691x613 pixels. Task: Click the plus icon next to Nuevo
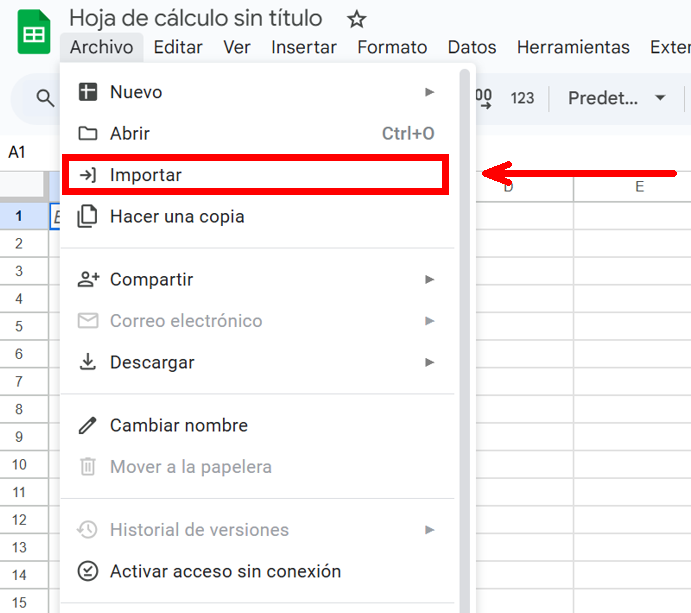coord(88,92)
